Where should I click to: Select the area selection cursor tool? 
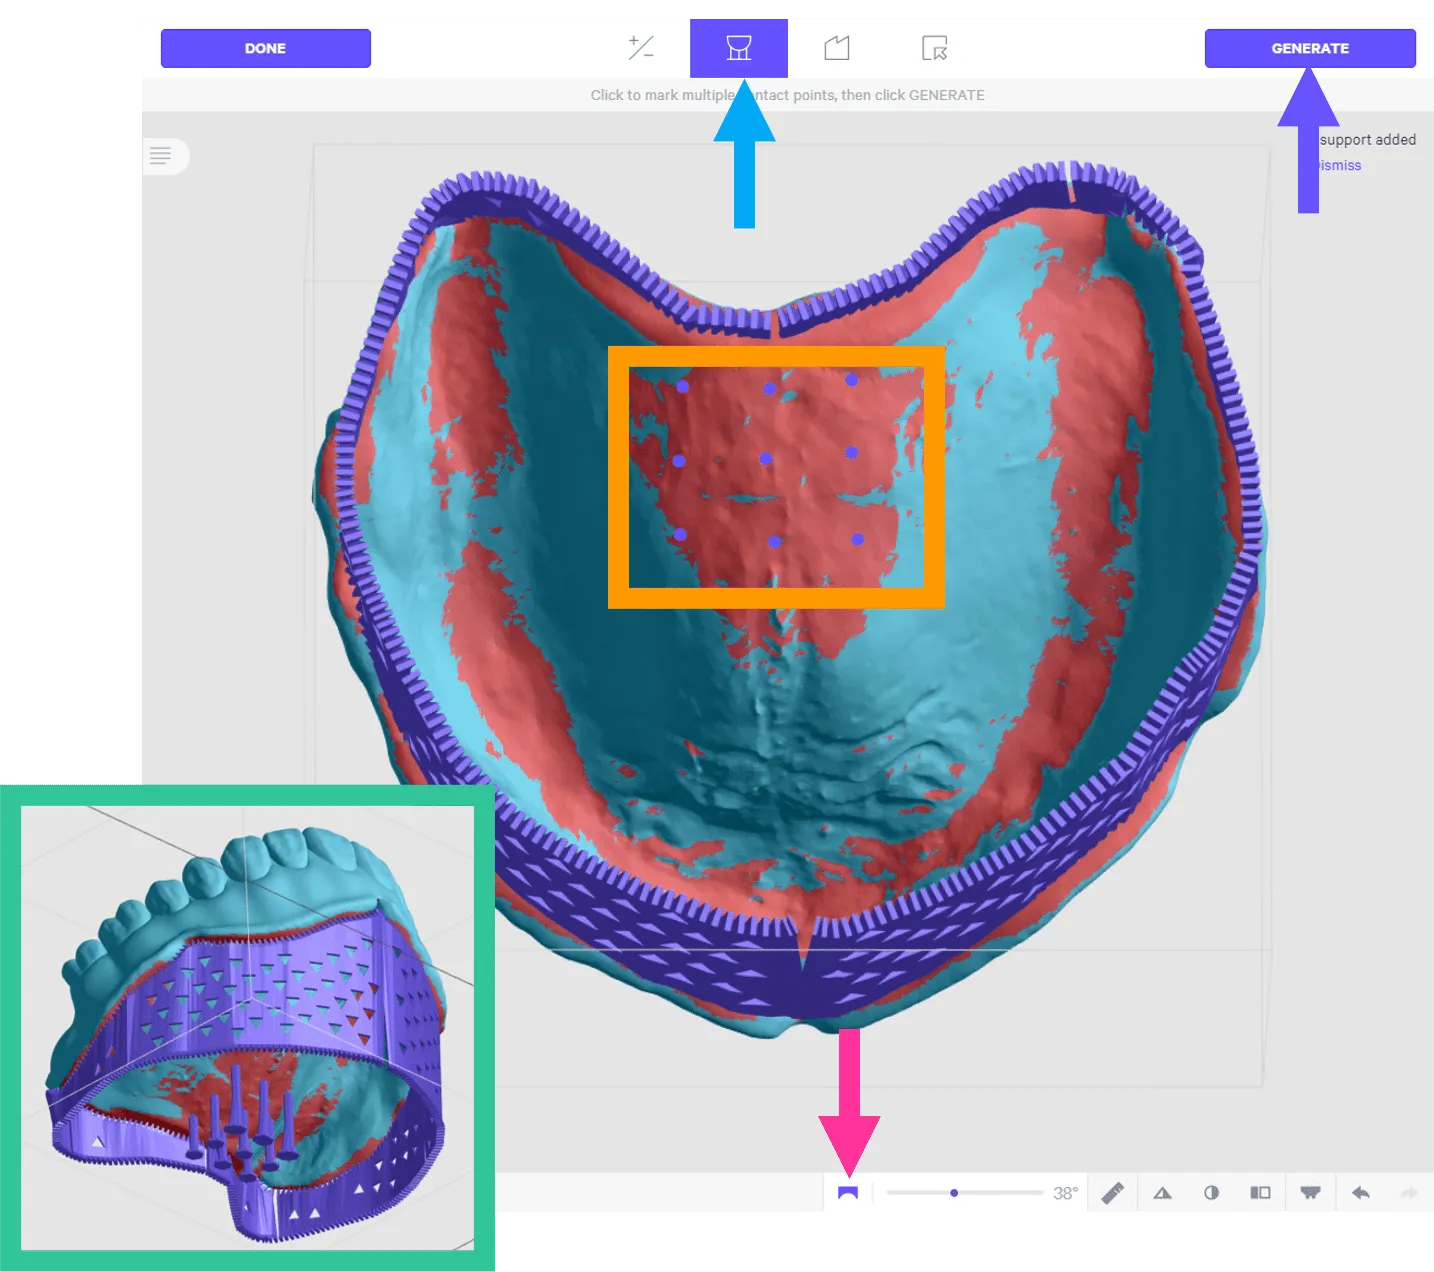pos(935,48)
